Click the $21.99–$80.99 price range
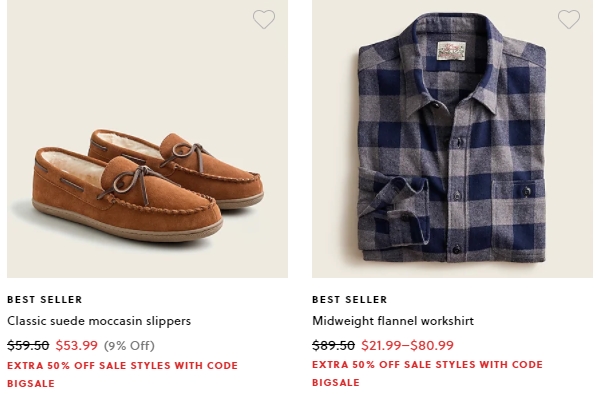 [407, 345]
